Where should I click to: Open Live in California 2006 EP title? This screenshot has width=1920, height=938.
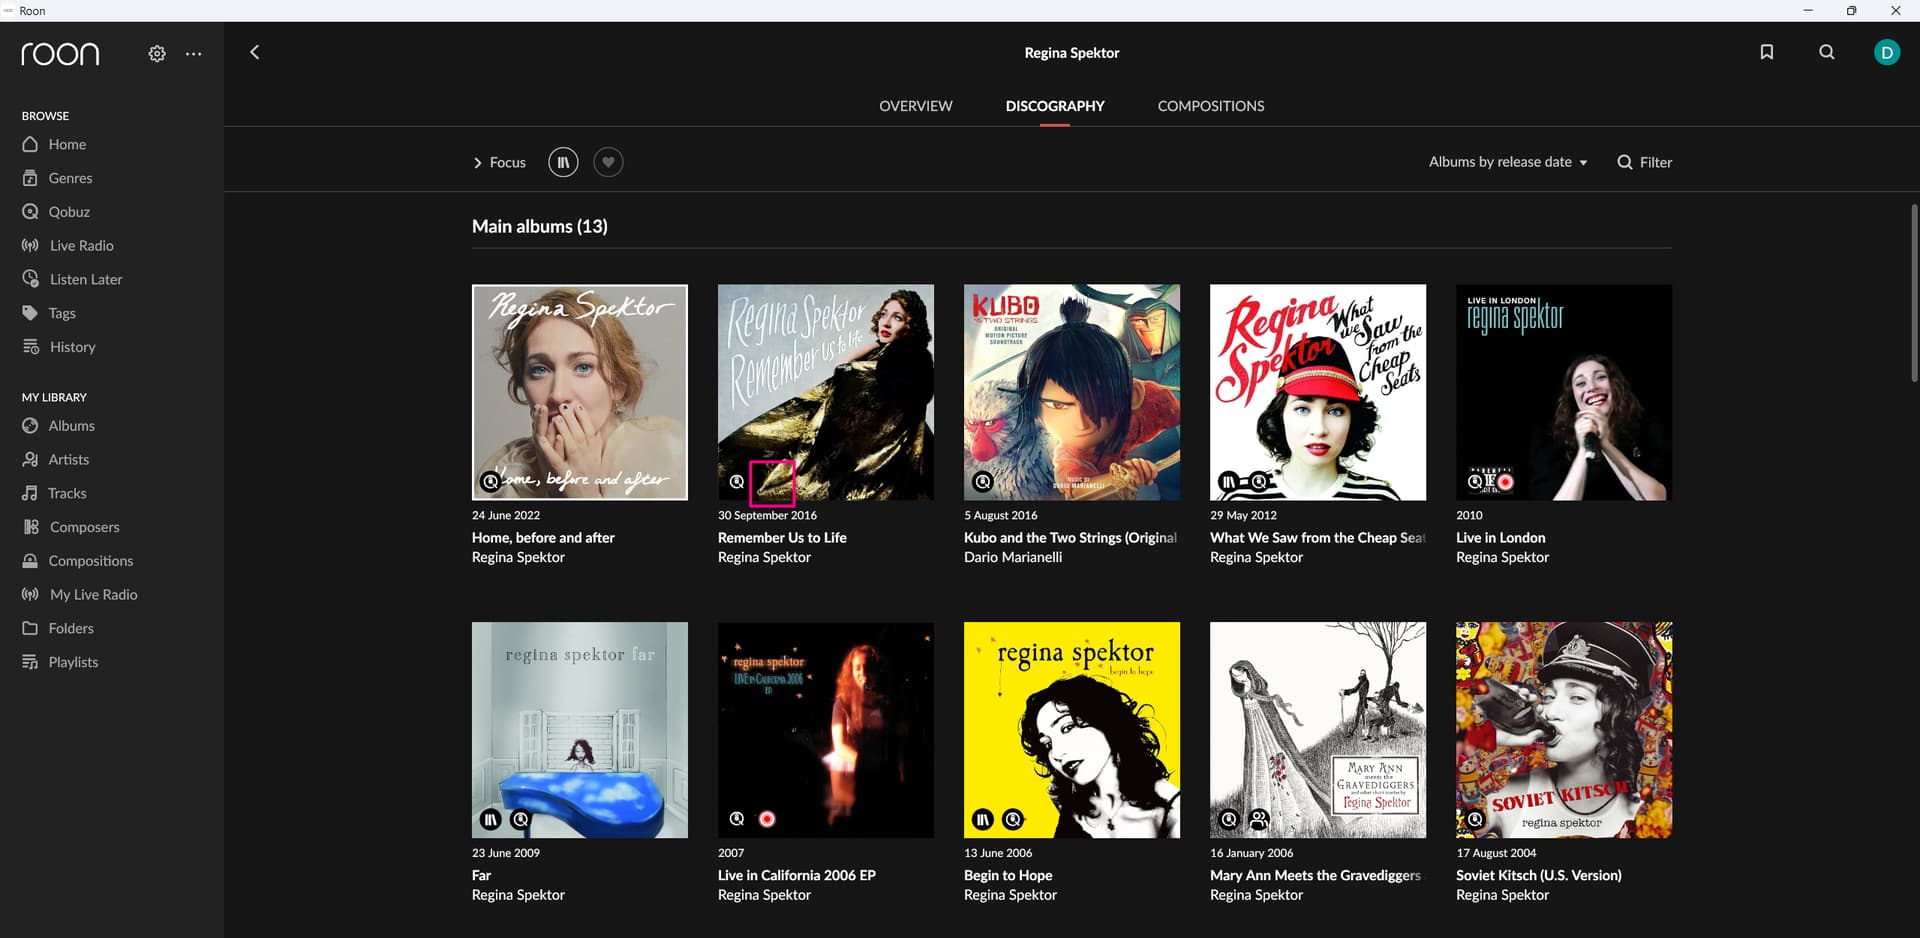pos(796,876)
